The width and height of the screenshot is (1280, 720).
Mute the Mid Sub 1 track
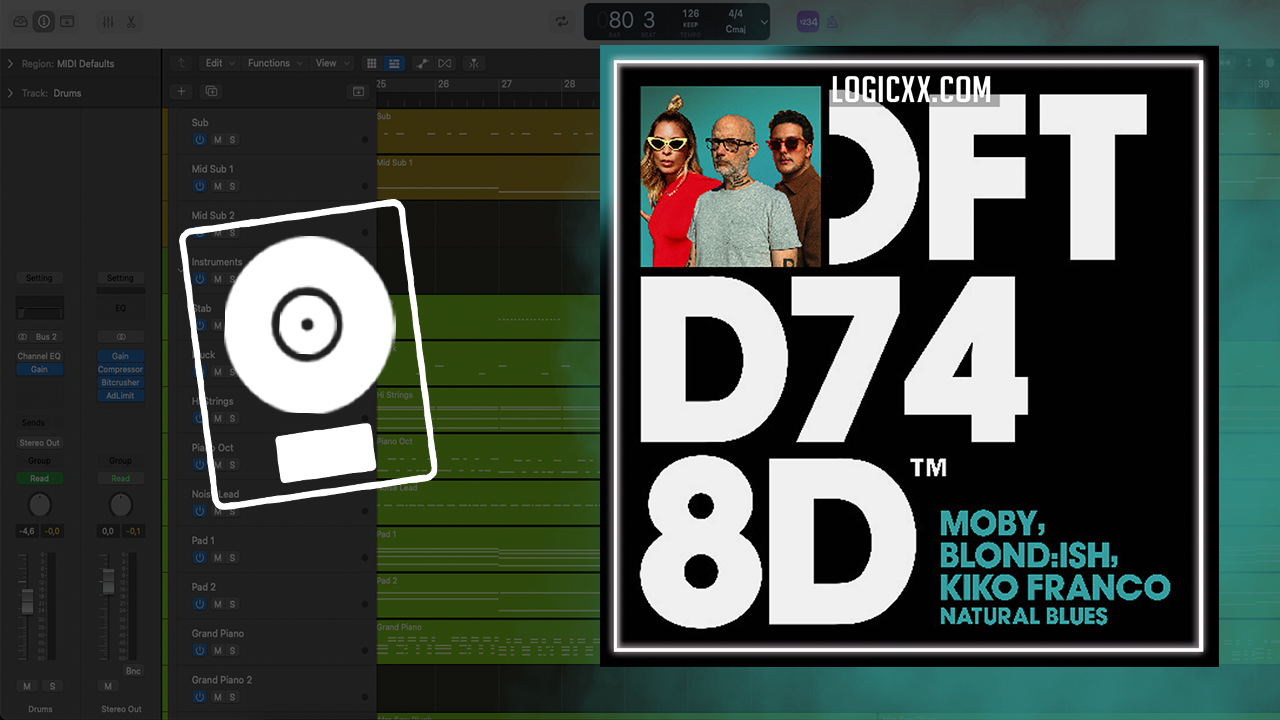pos(217,186)
